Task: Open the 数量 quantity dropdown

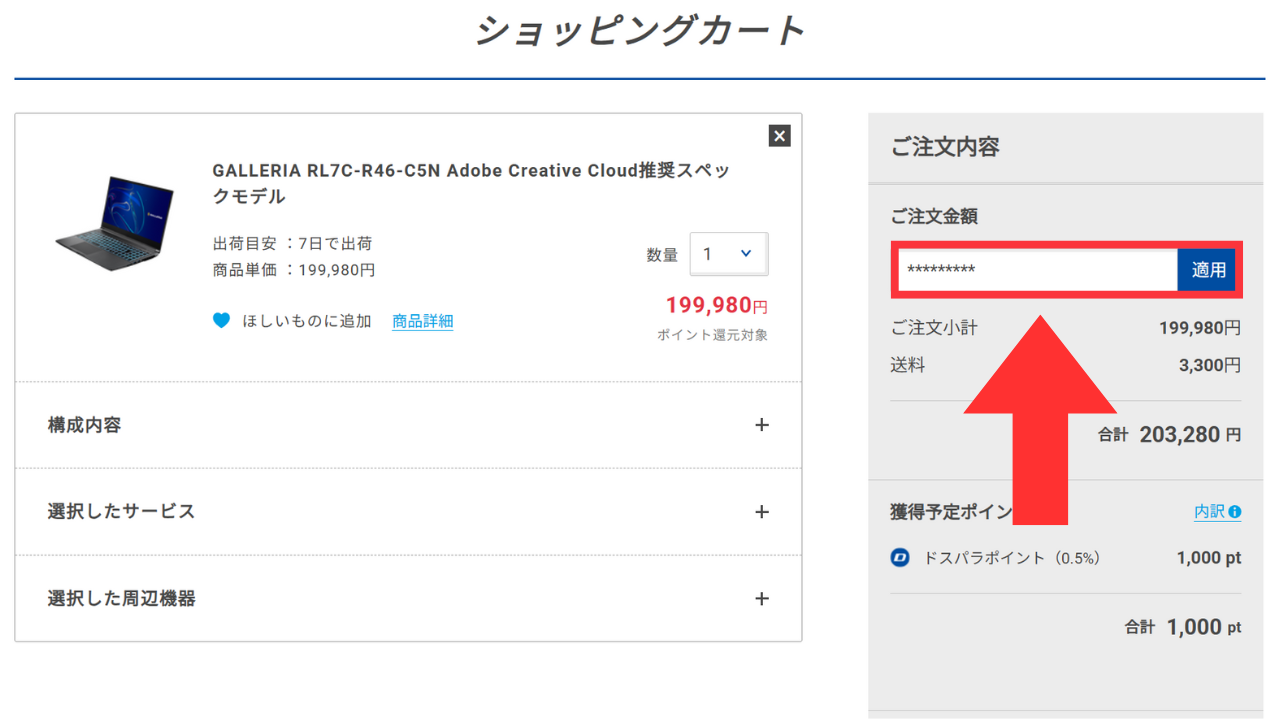Action: pos(729,254)
